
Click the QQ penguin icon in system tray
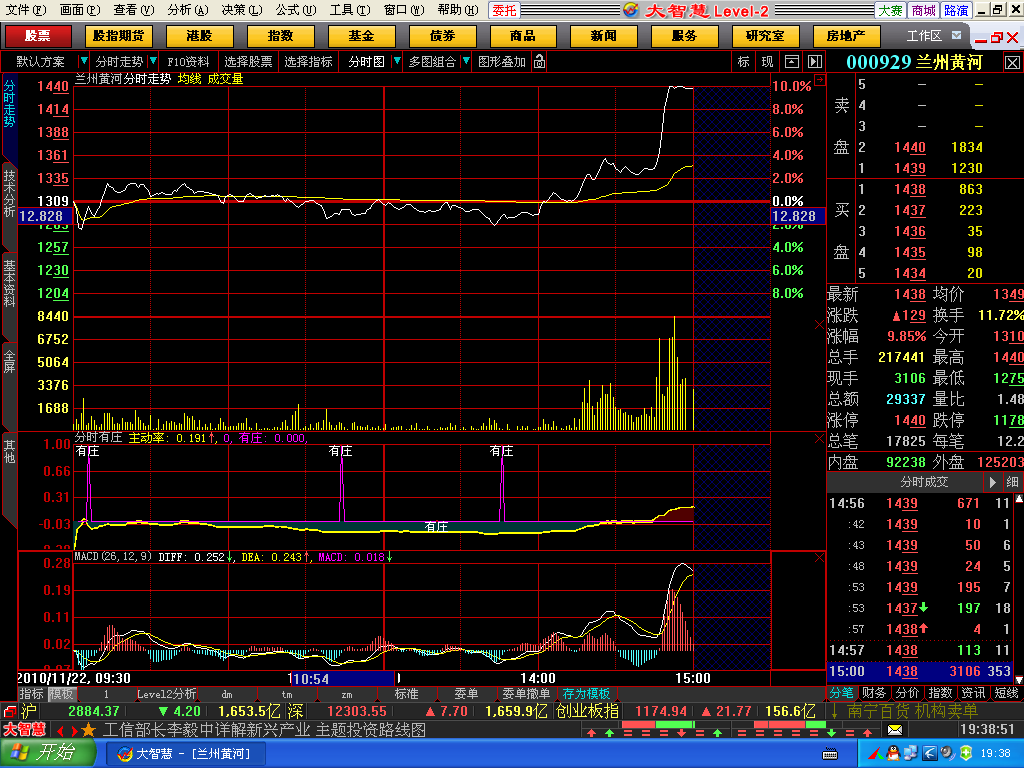873,752
